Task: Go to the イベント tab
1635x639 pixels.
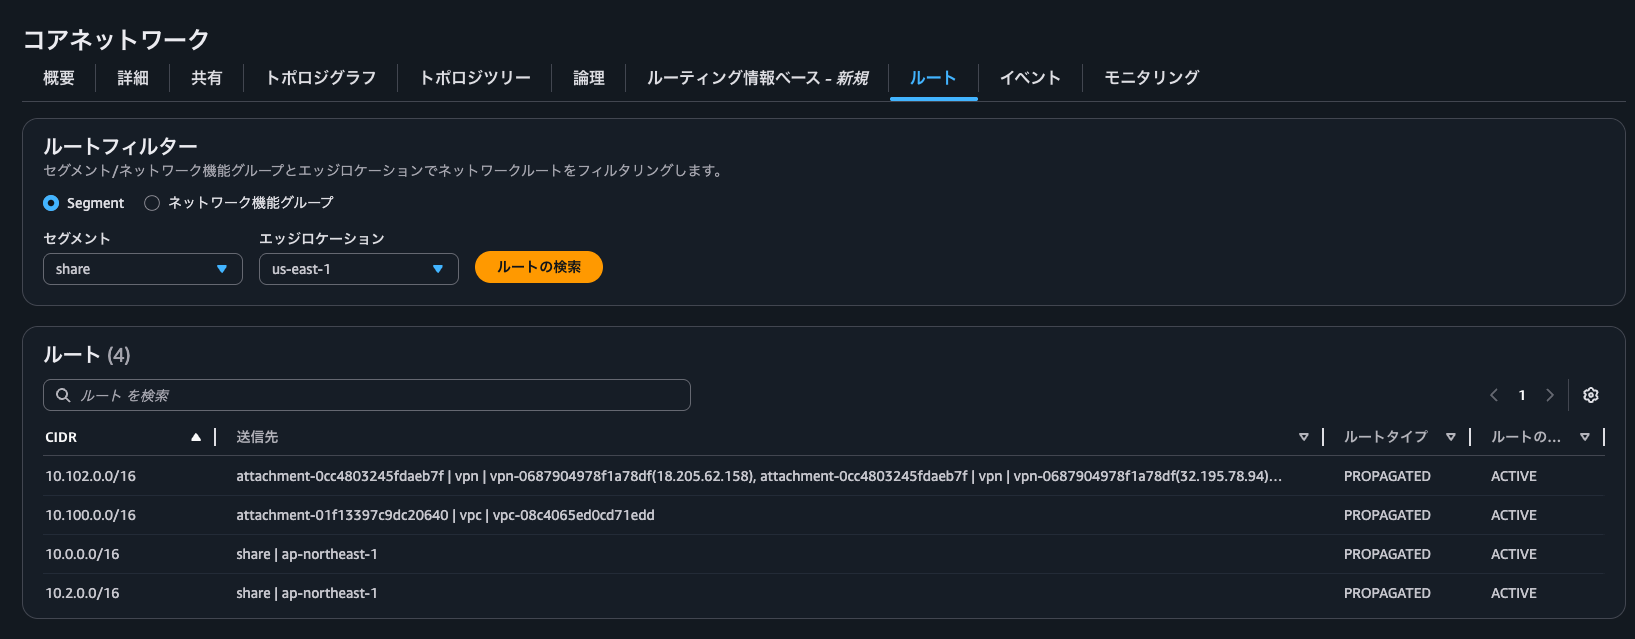Action: tap(1029, 78)
